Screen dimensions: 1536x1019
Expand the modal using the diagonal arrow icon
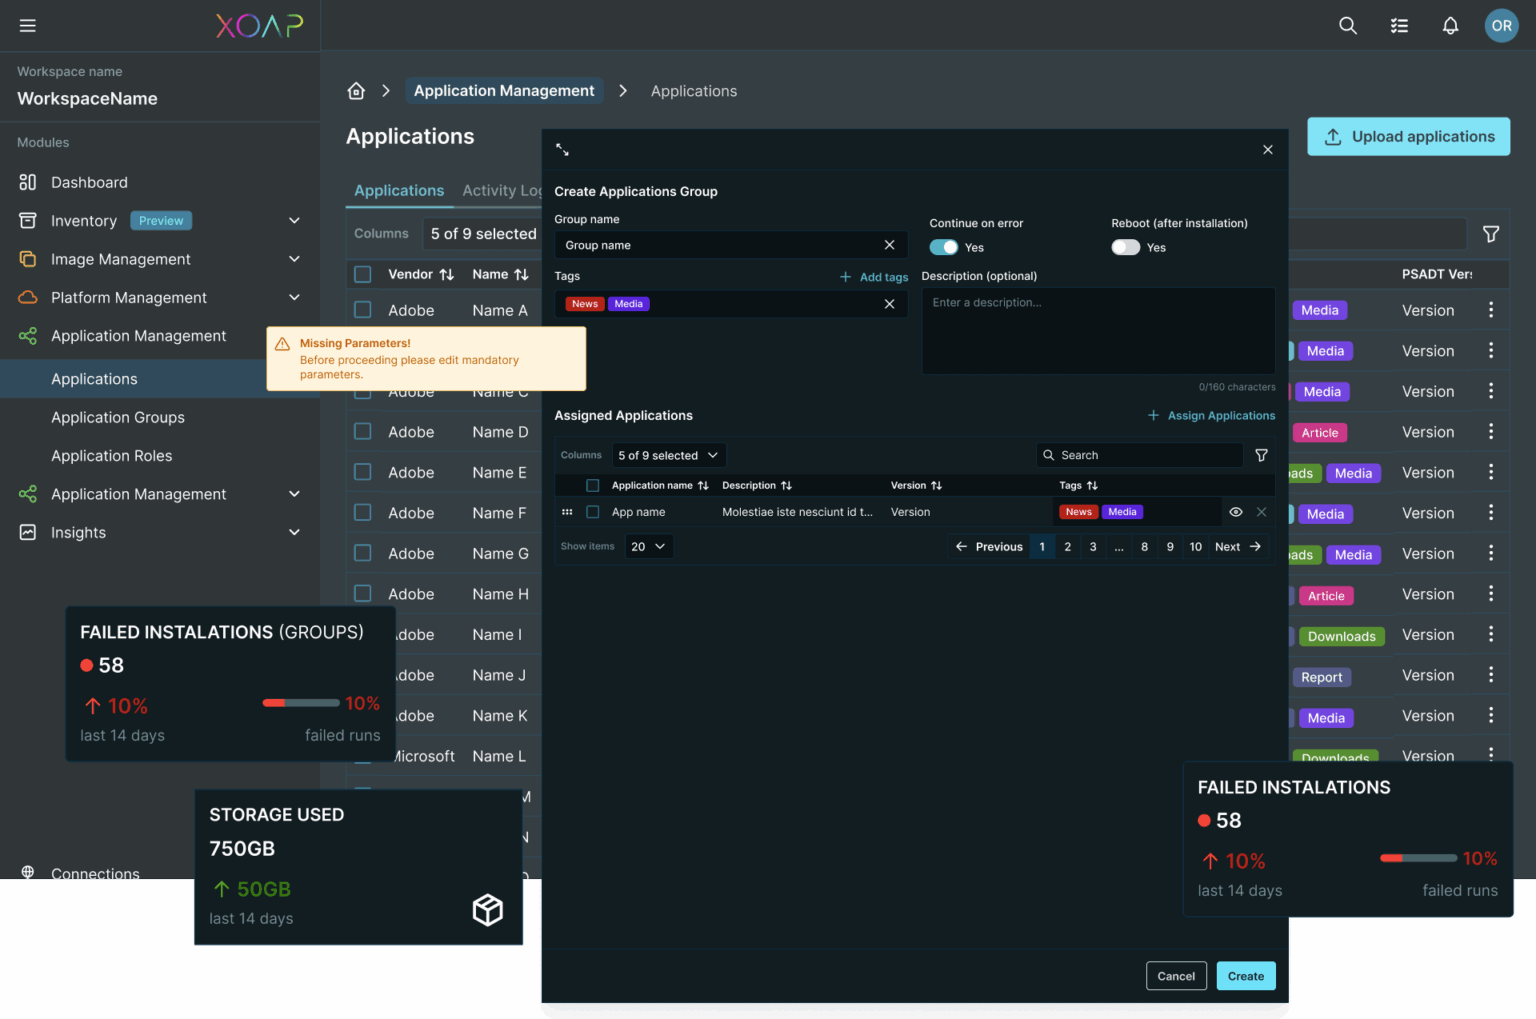[562, 148]
